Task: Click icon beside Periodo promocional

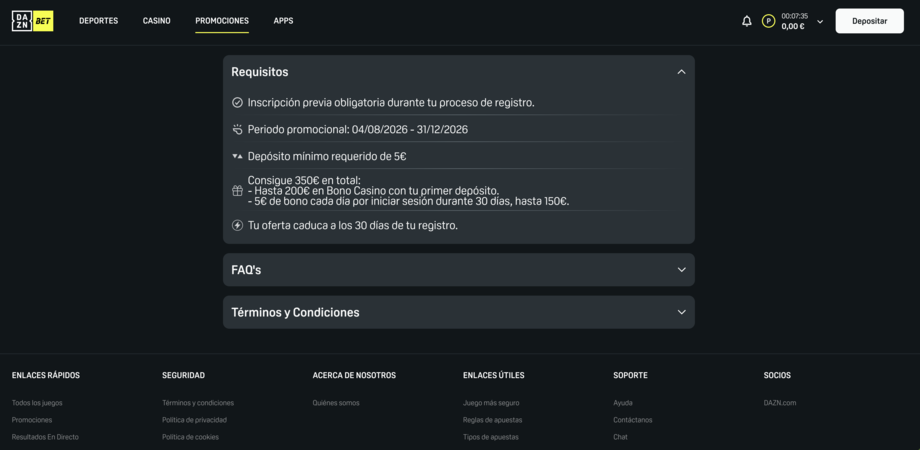Action: click(237, 130)
